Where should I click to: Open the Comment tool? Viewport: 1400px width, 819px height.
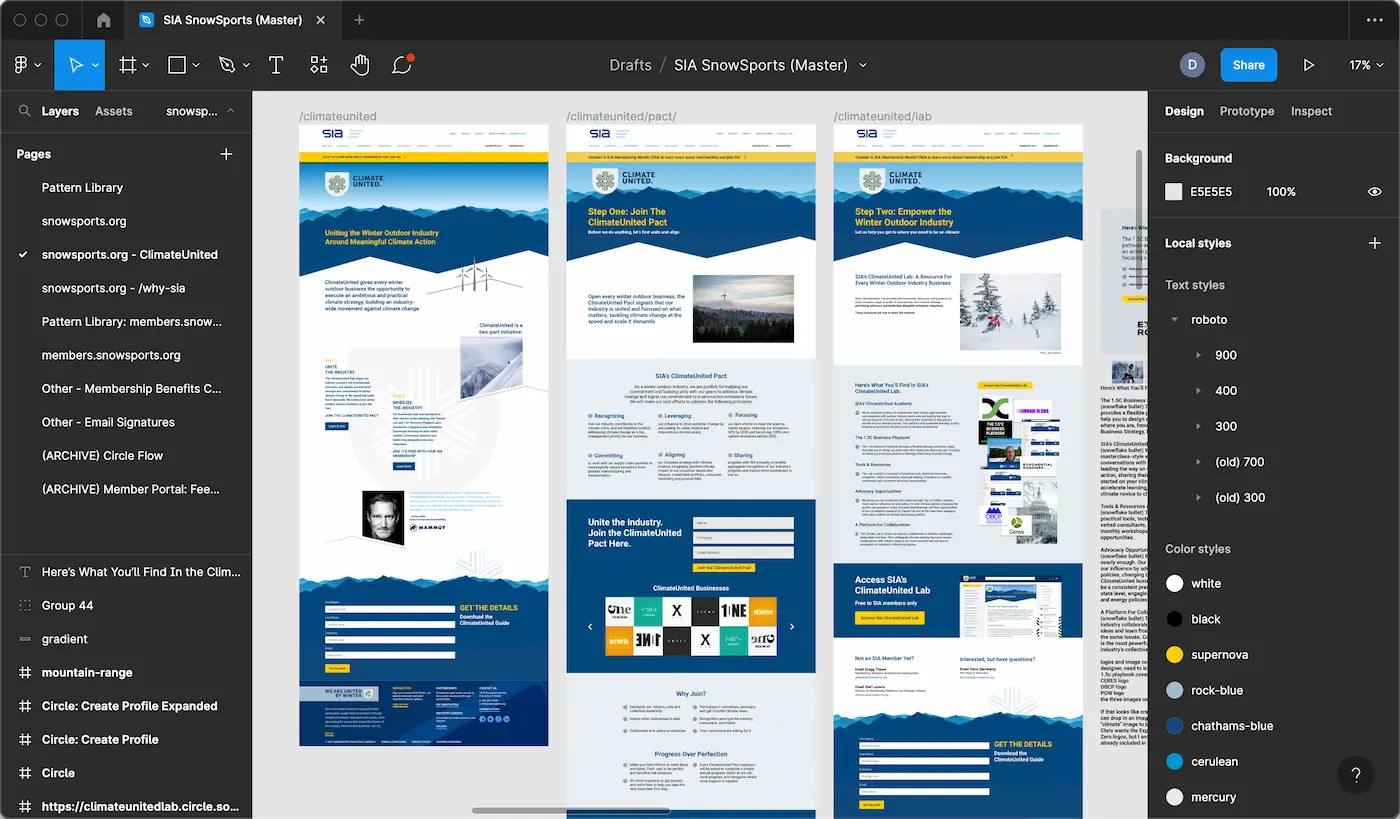point(402,65)
